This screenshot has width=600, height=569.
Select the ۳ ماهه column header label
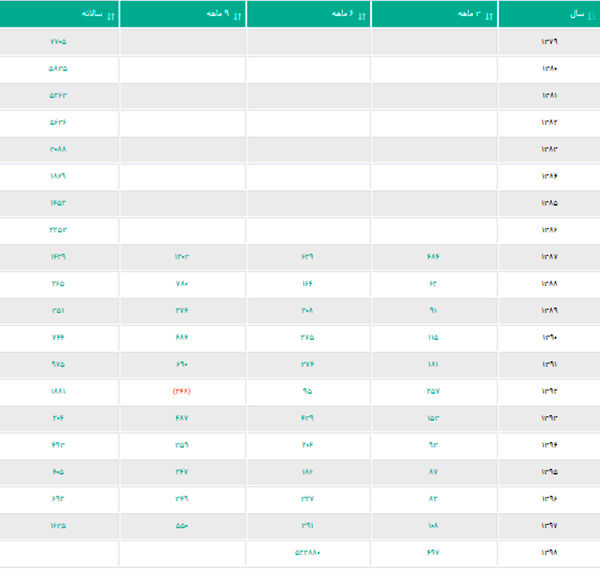tap(469, 14)
